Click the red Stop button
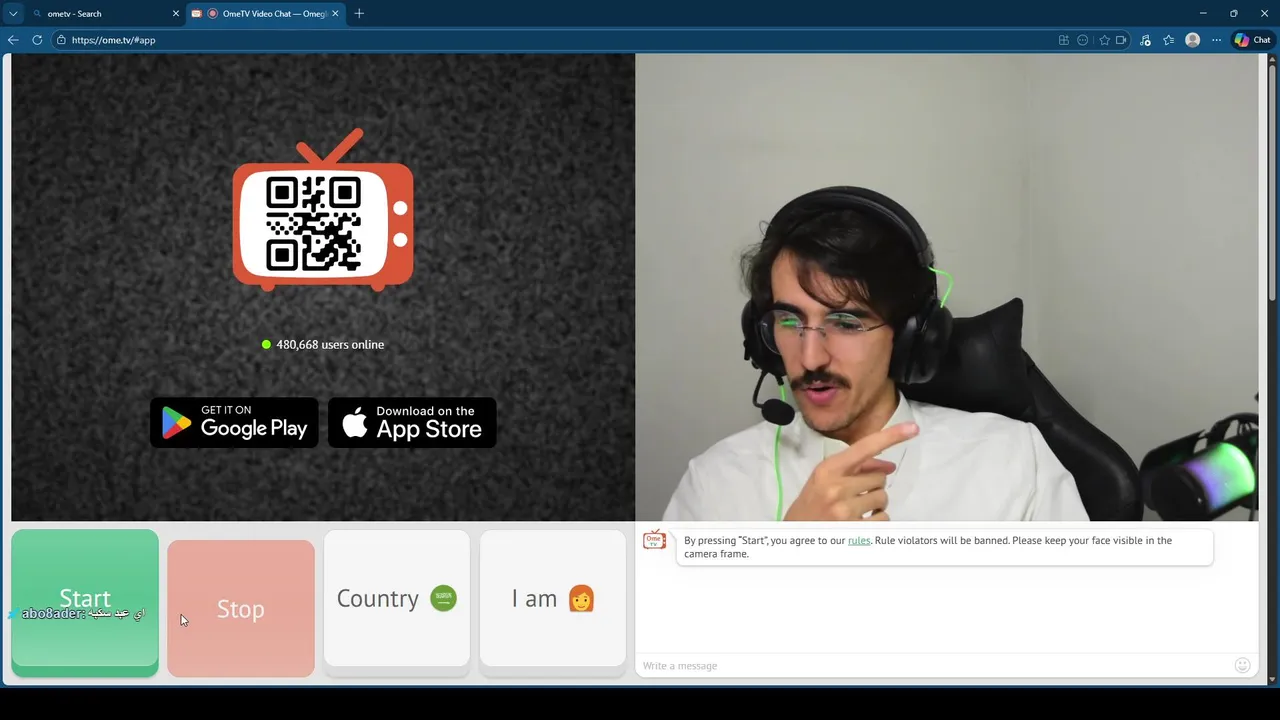The image size is (1280, 720). click(x=241, y=608)
